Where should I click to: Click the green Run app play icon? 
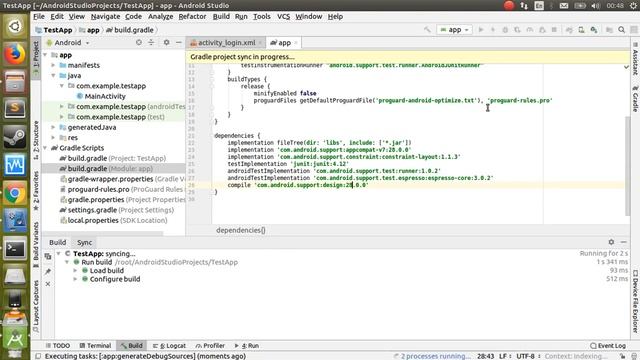pos(481,30)
